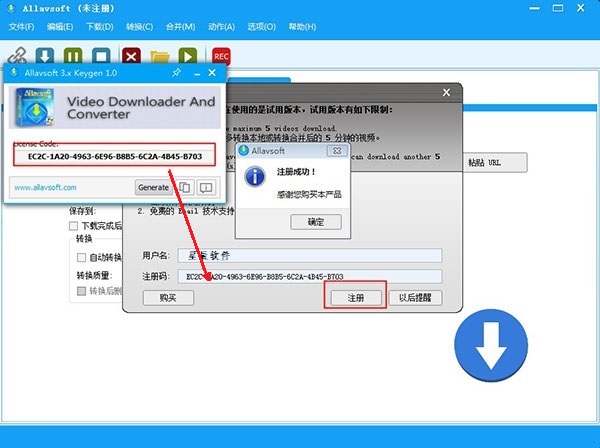
Task: Click the 确定 button in success dialog
Action: click(316, 222)
